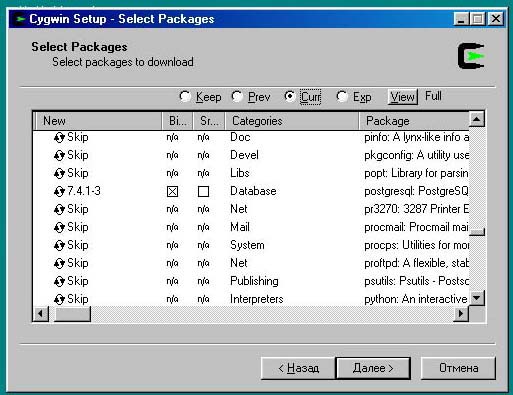Click the horizontal scrollbar thumb
Viewport: 513px width, 395px height.
(72, 314)
